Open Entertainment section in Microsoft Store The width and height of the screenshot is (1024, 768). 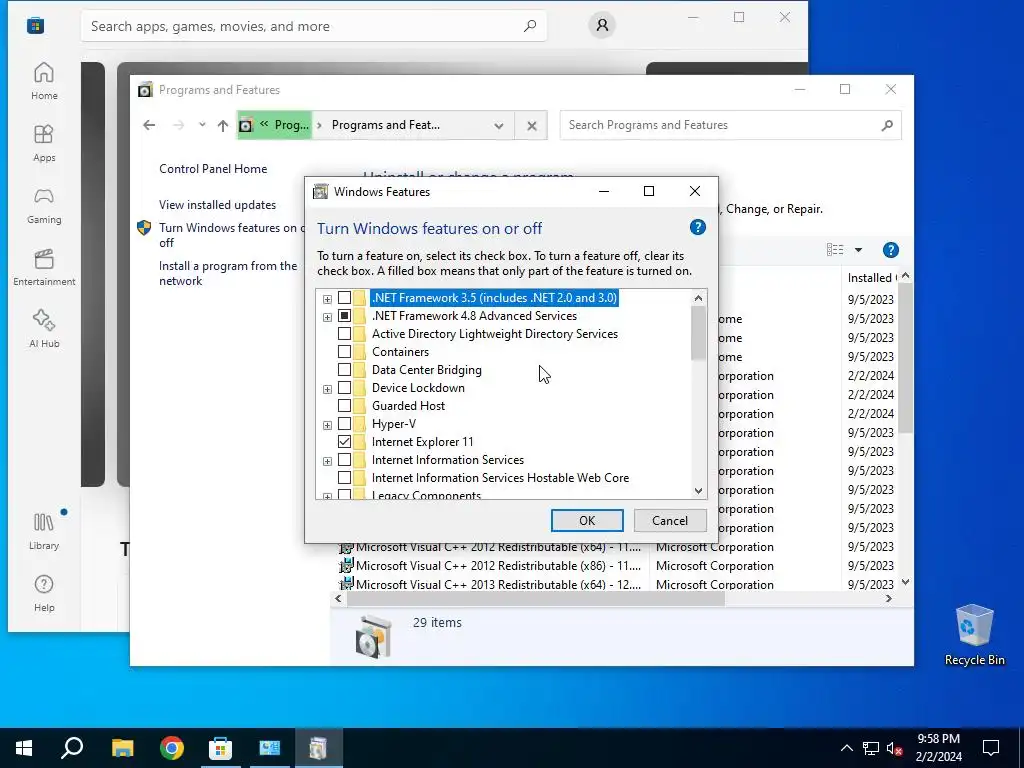coord(44,267)
